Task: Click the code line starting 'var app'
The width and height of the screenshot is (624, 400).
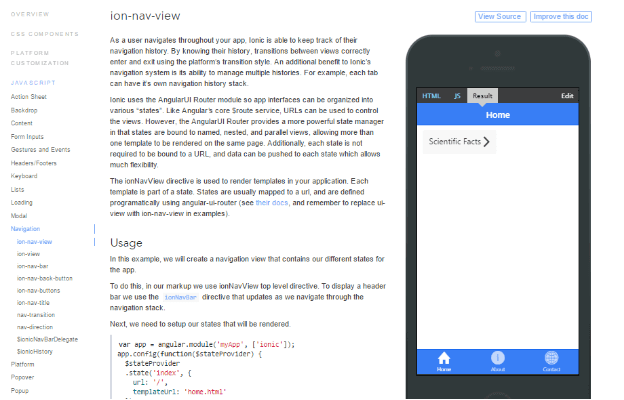Action: coord(207,345)
